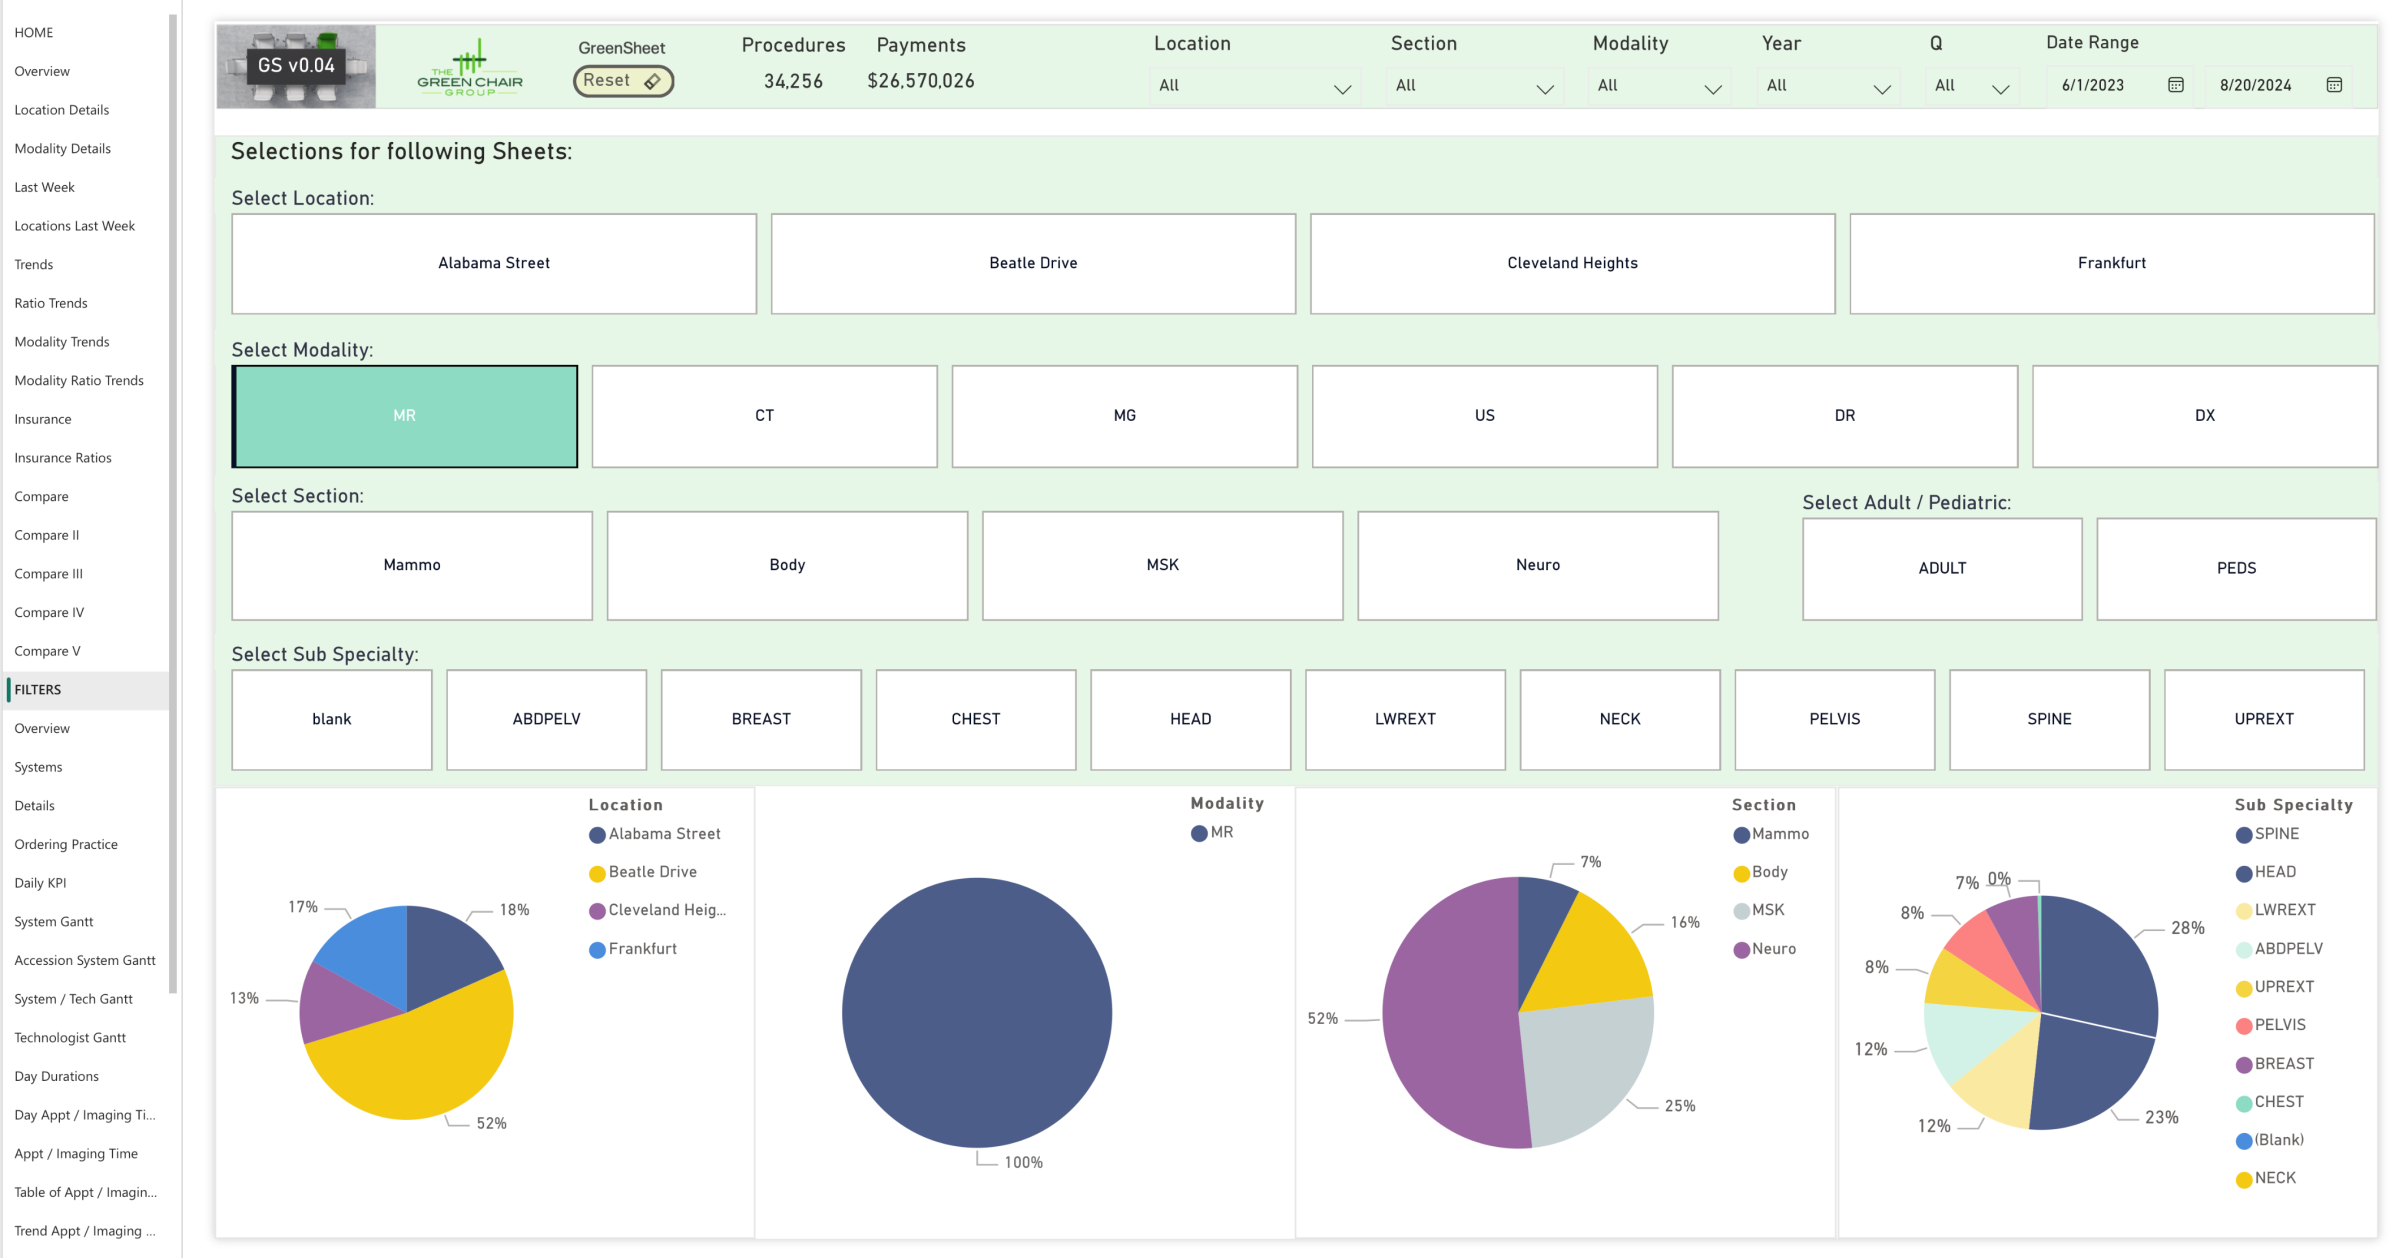Click the GS v0.04 thumbnail image
The width and height of the screenshot is (2399, 1258).
[x=296, y=67]
